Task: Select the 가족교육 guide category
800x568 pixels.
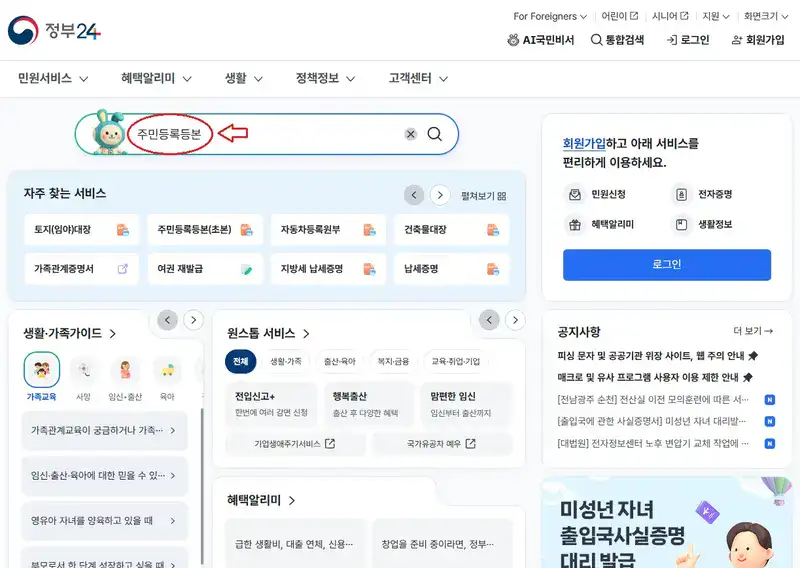Action: click(41, 377)
